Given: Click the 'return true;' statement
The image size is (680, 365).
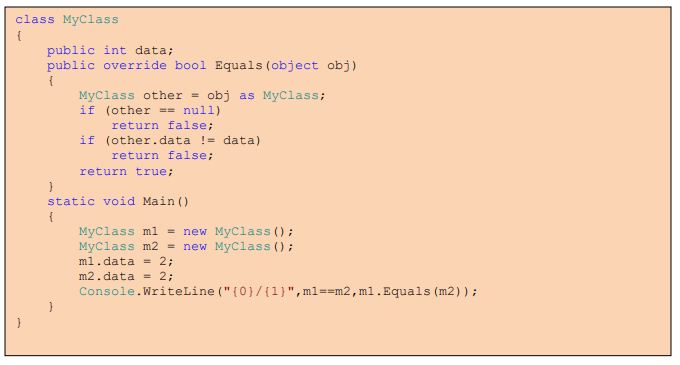Looking at the screenshot, I should (x=126, y=171).
